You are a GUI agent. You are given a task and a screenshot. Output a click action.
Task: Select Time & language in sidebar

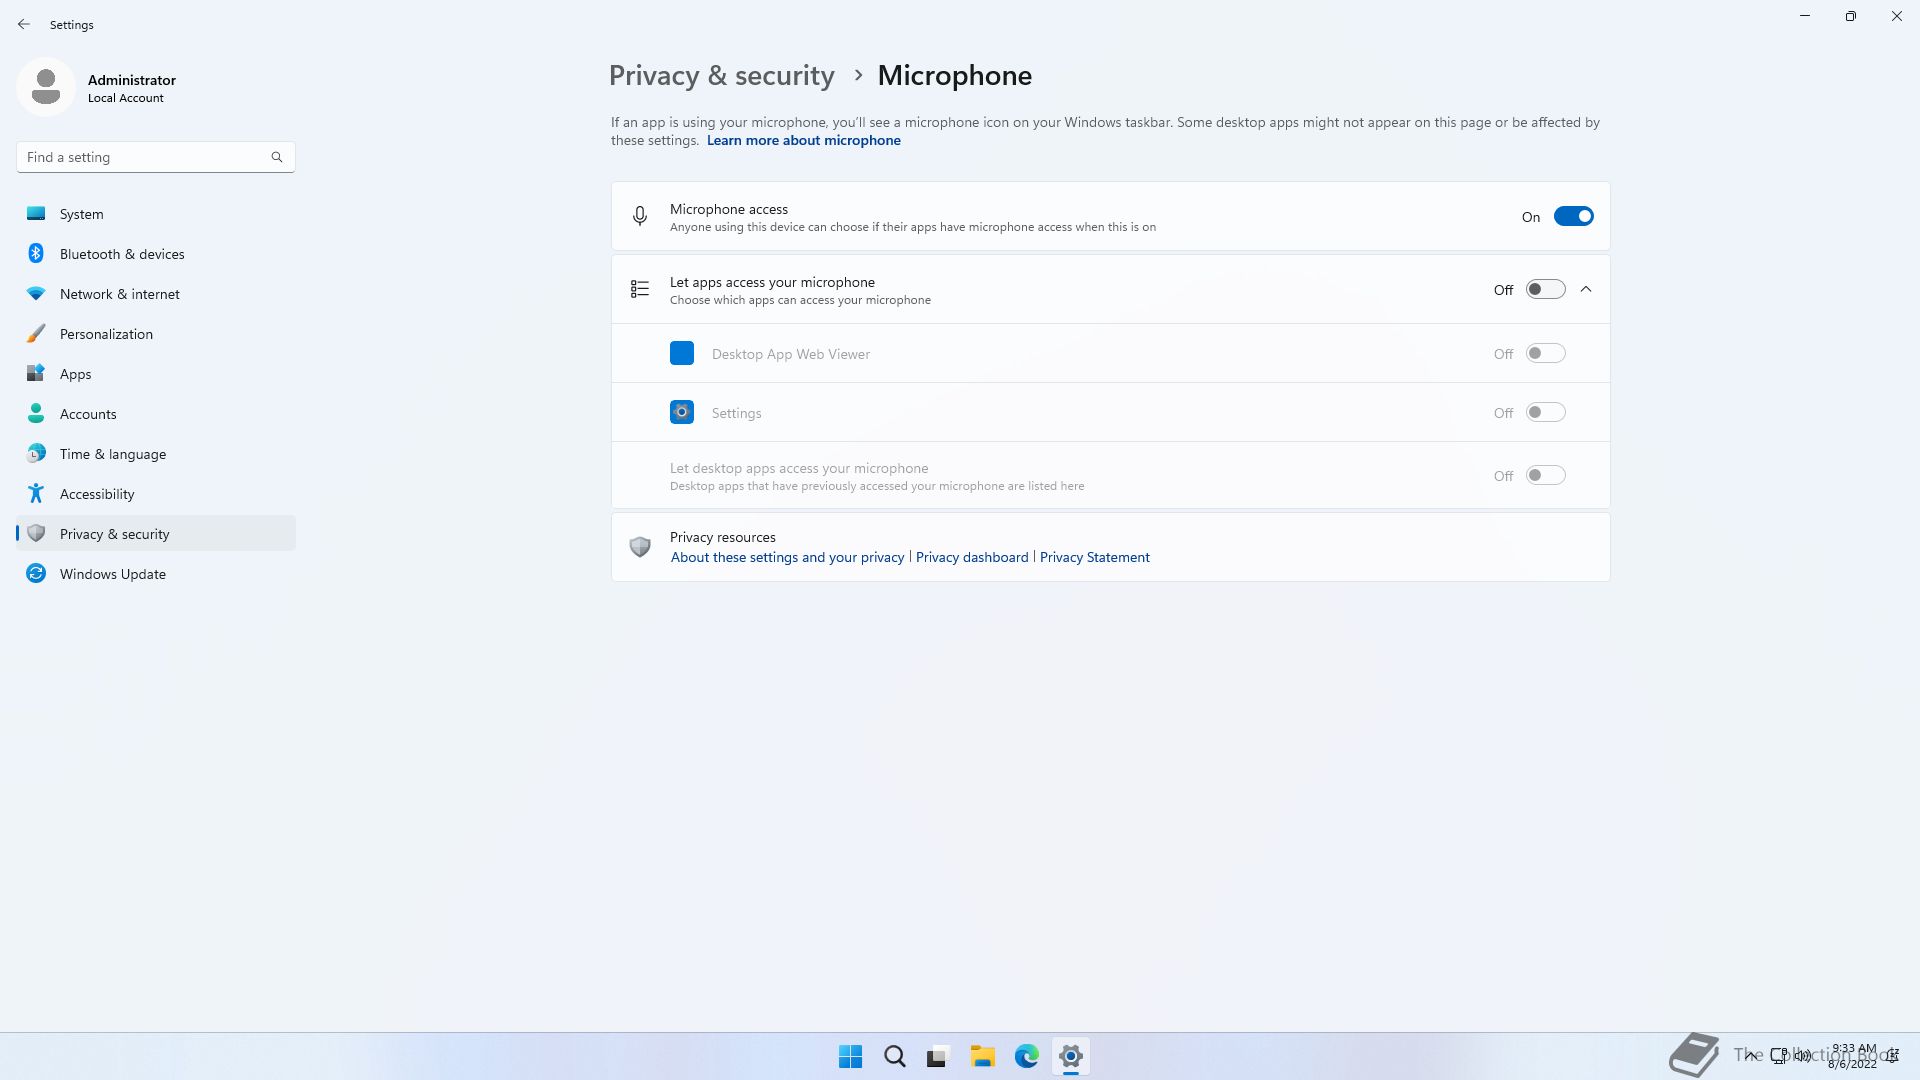click(x=112, y=454)
